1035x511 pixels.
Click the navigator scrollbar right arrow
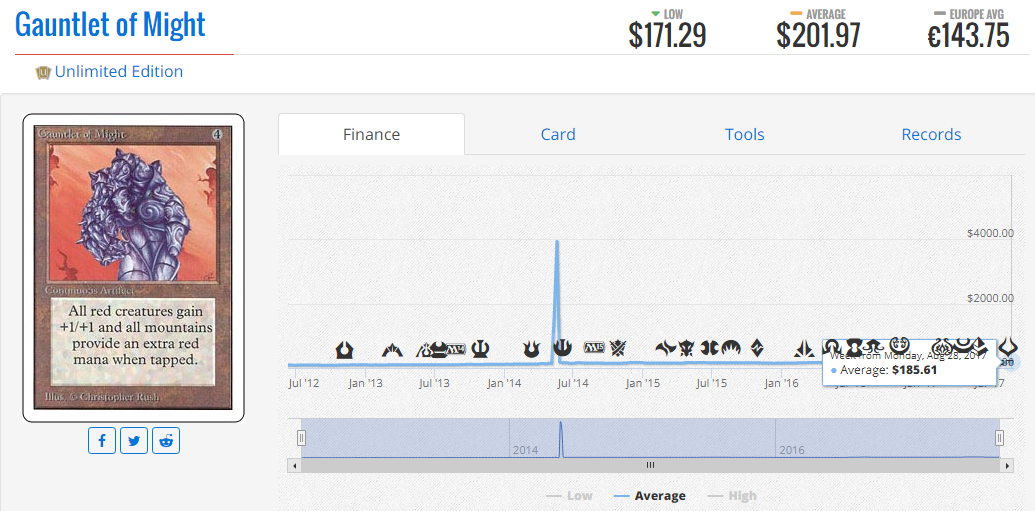click(1007, 465)
